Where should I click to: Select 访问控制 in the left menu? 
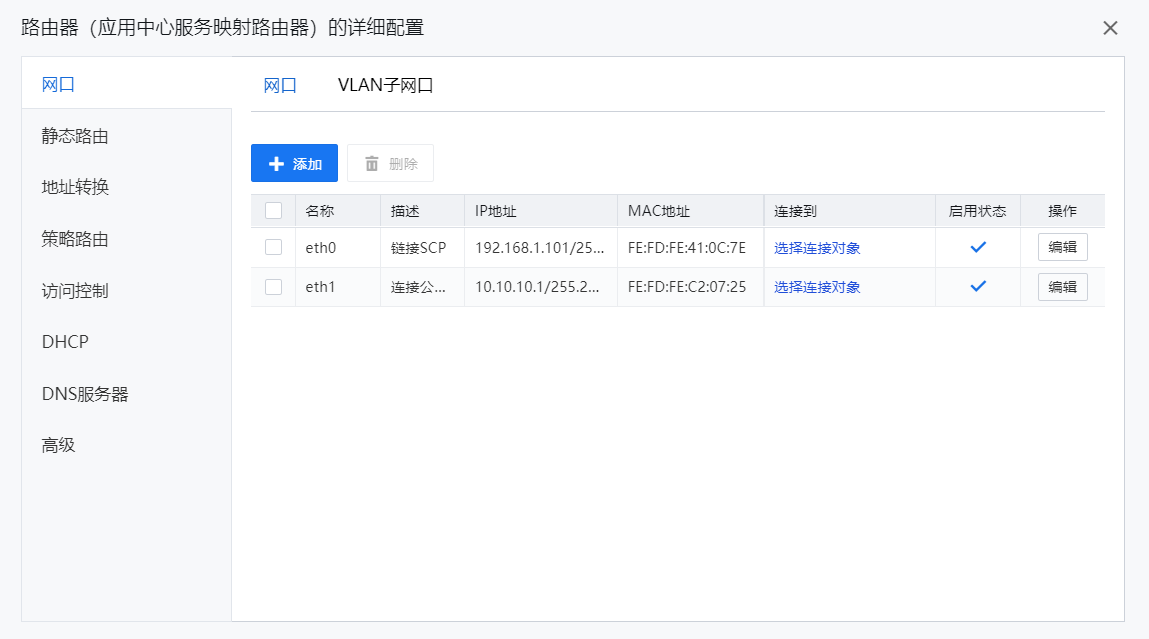[x=75, y=291]
